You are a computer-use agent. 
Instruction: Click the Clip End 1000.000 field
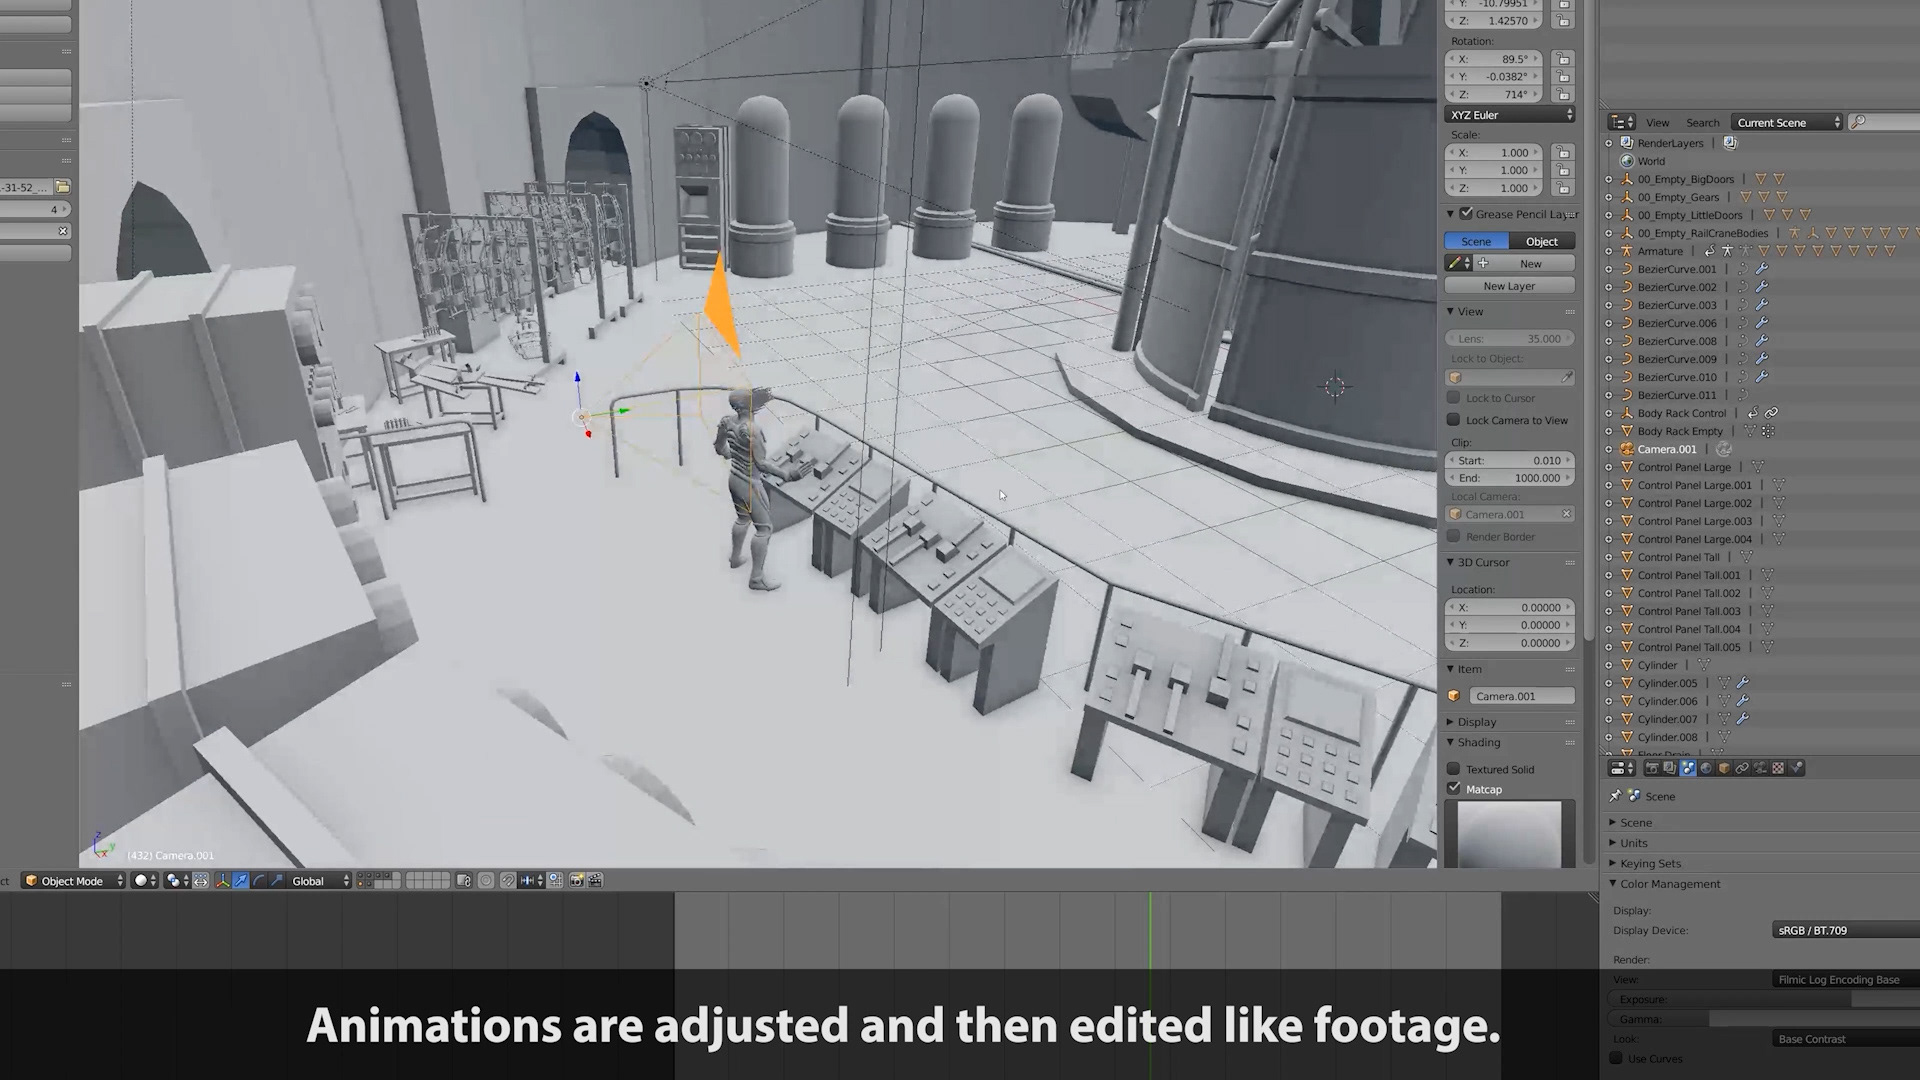coord(1510,478)
